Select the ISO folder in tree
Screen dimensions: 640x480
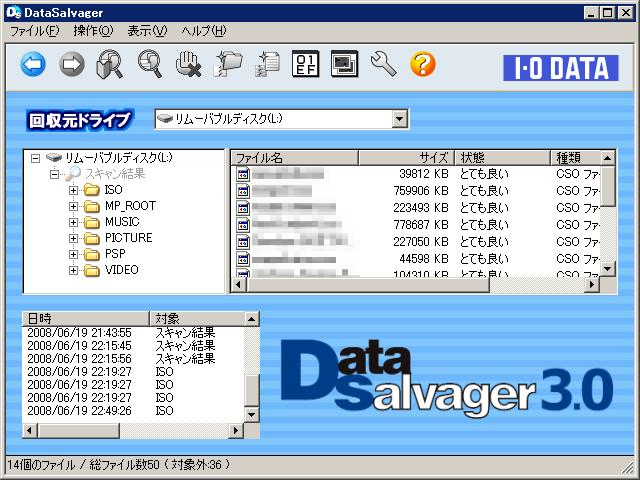point(113,190)
